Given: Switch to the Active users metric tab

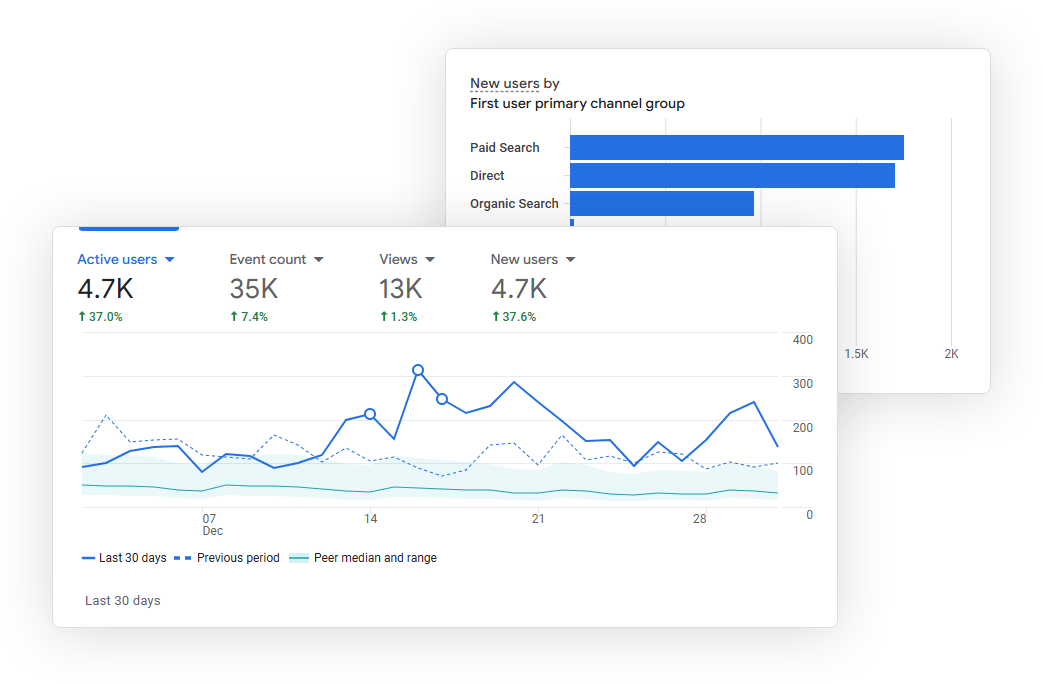Looking at the screenshot, I should click(x=117, y=260).
